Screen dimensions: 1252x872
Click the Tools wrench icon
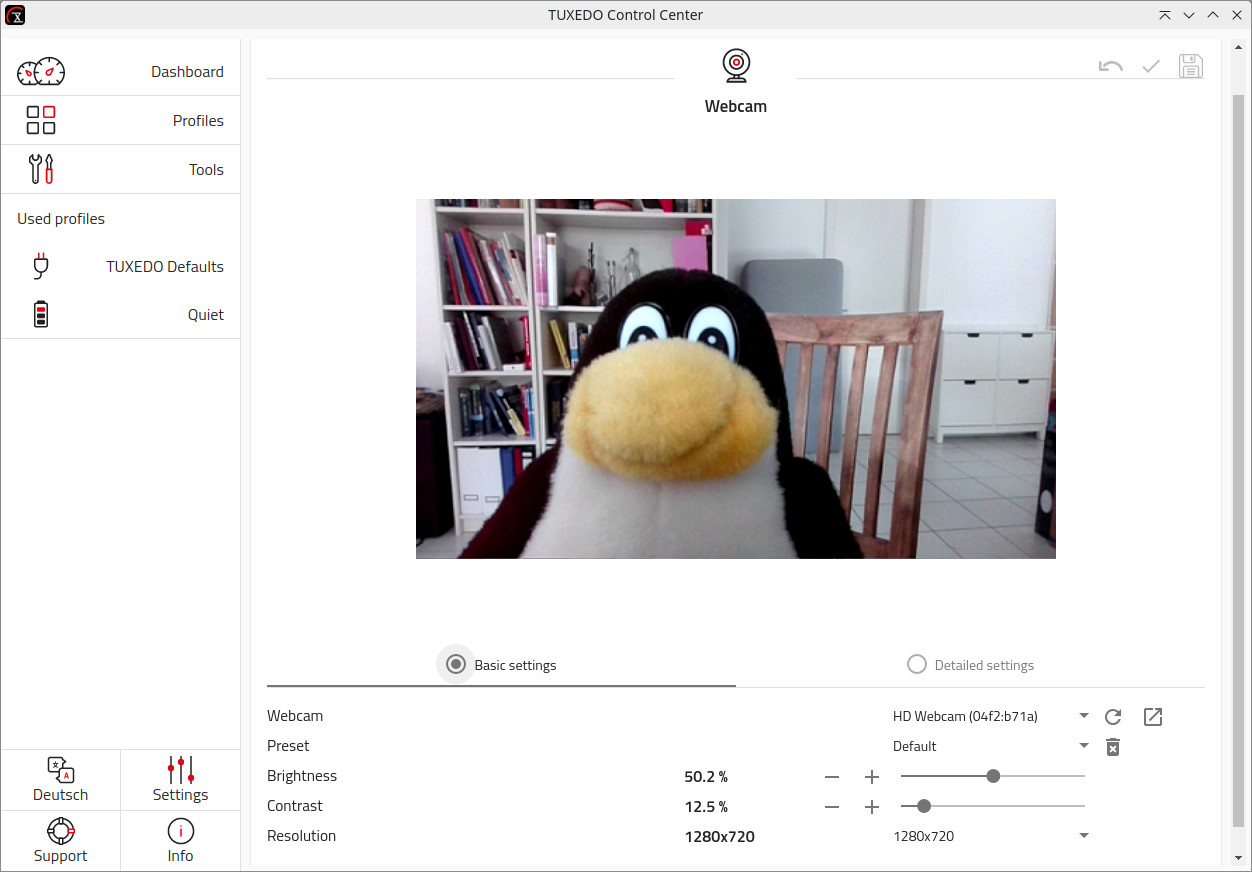tap(41, 169)
